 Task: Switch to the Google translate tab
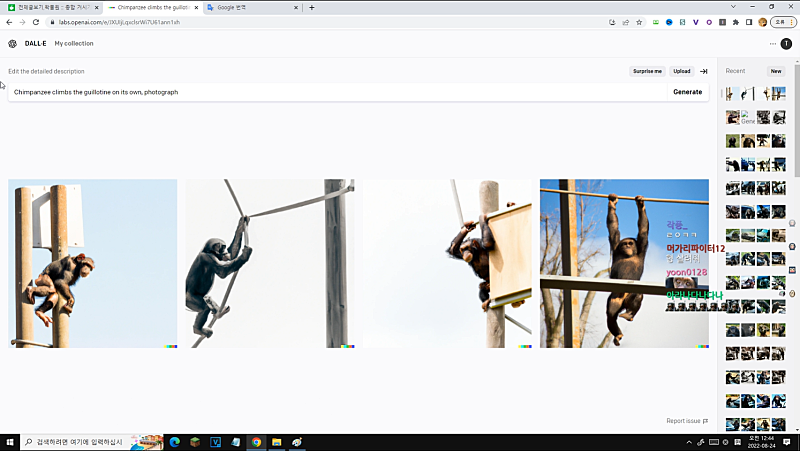tap(252, 8)
